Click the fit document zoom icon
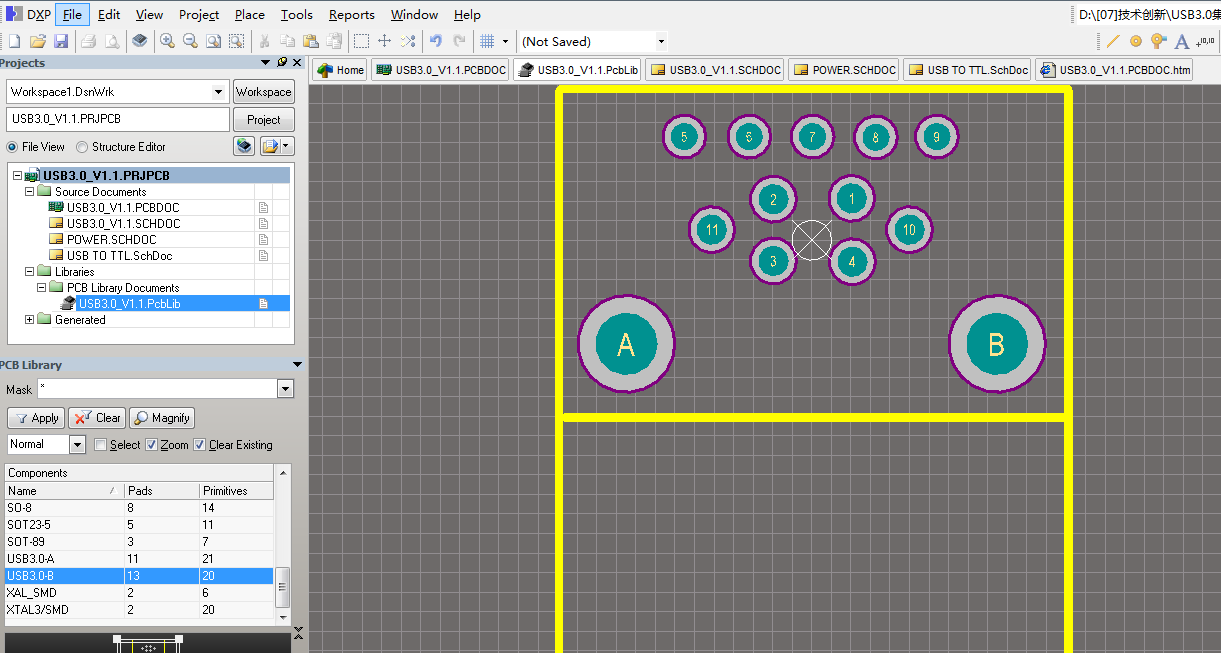1221x653 pixels. coord(213,41)
